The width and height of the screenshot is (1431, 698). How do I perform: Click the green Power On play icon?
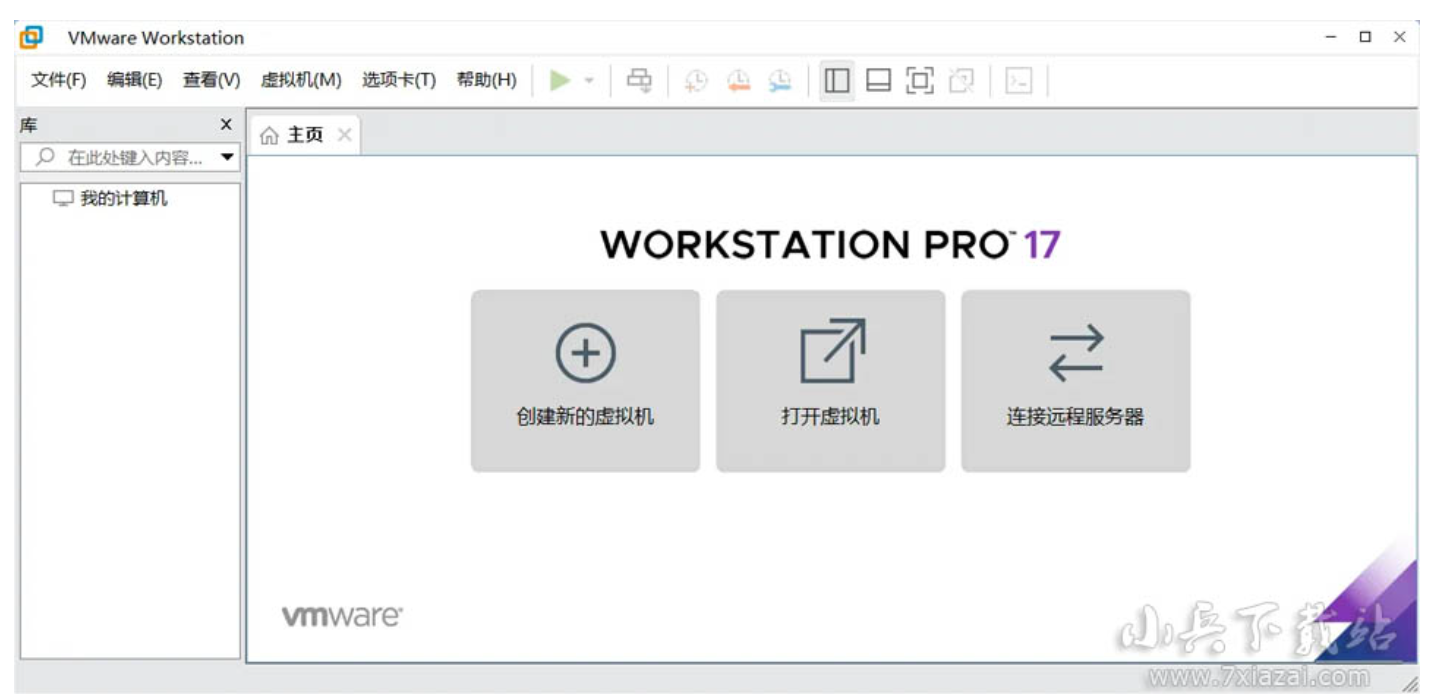[x=560, y=80]
